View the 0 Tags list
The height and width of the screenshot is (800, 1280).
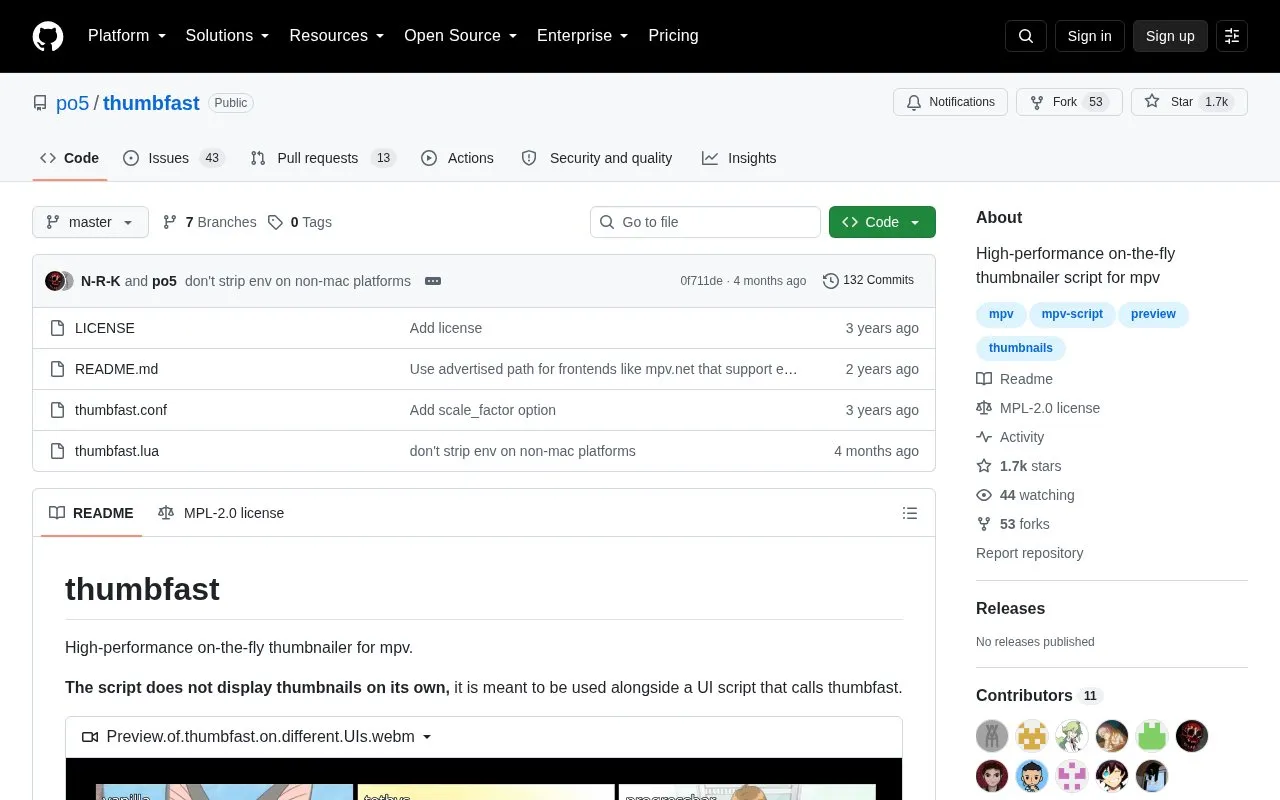300,222
